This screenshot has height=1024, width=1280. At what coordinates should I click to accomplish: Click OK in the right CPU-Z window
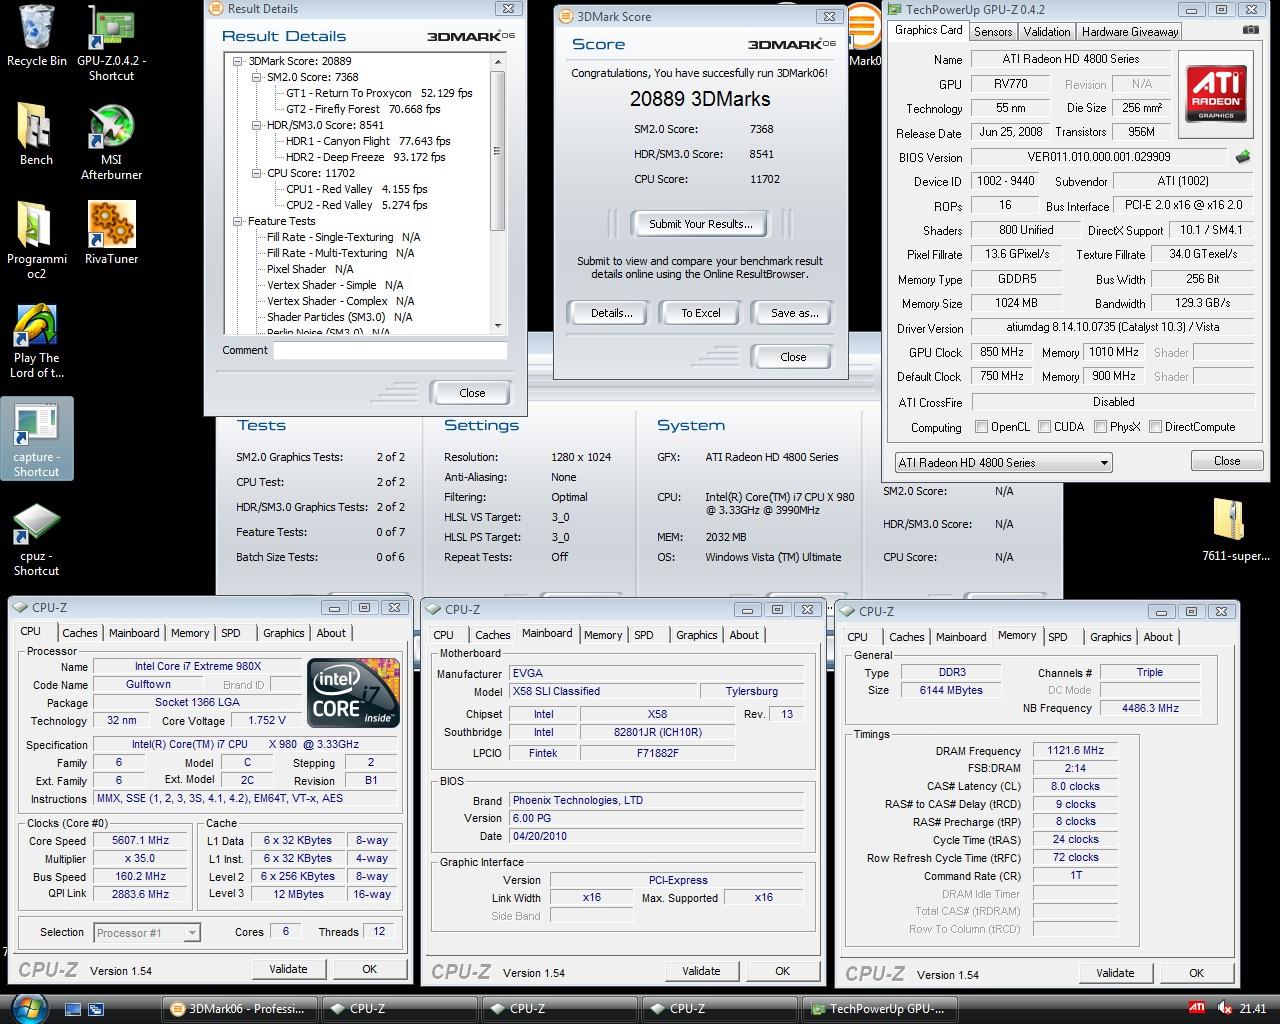tap(1196, 973)
